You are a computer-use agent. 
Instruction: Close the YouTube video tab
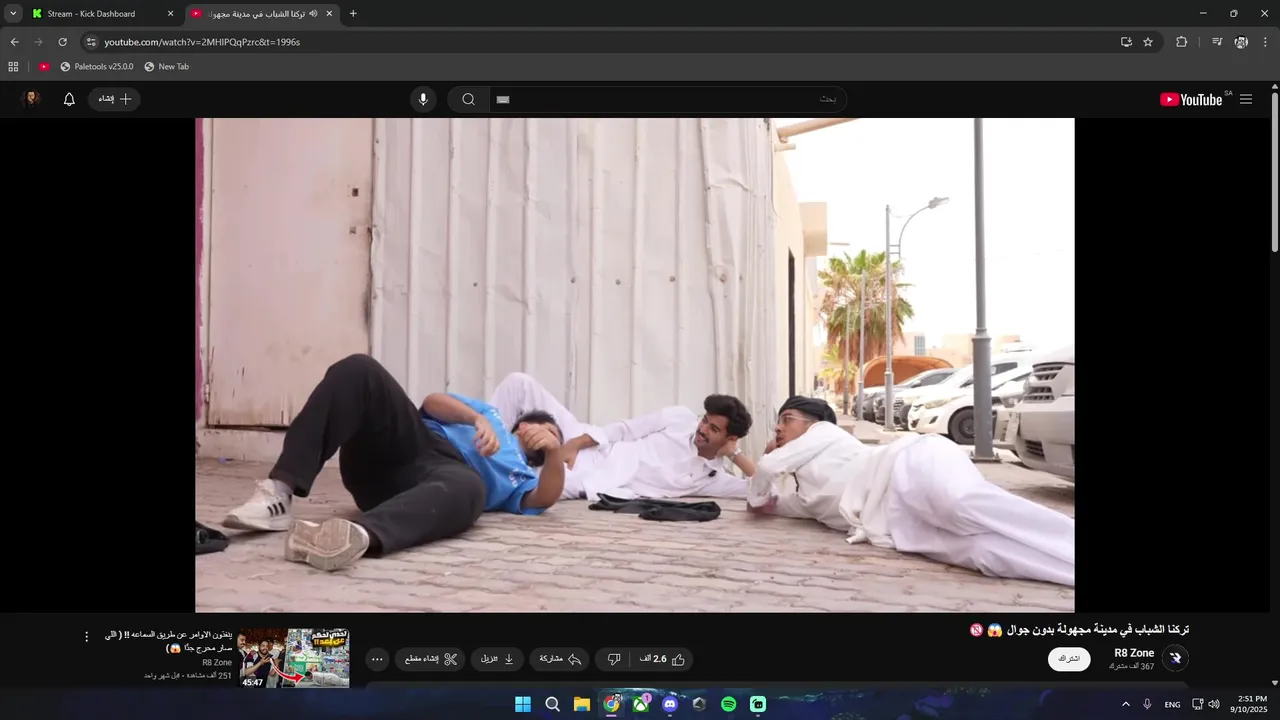(x=329, y=14)
